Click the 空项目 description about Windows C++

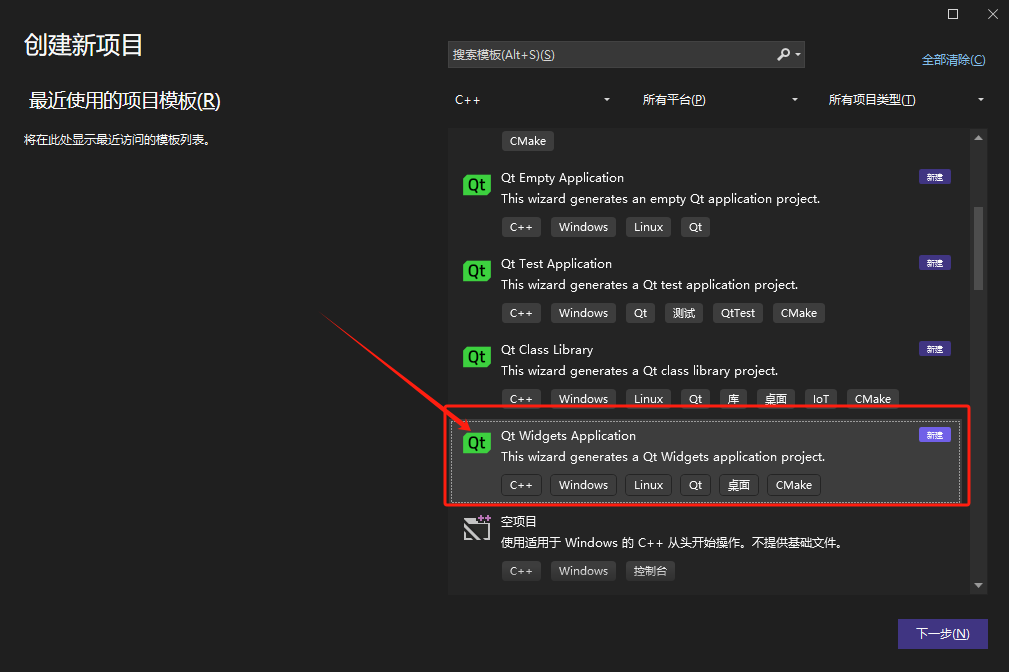(672, 543)
